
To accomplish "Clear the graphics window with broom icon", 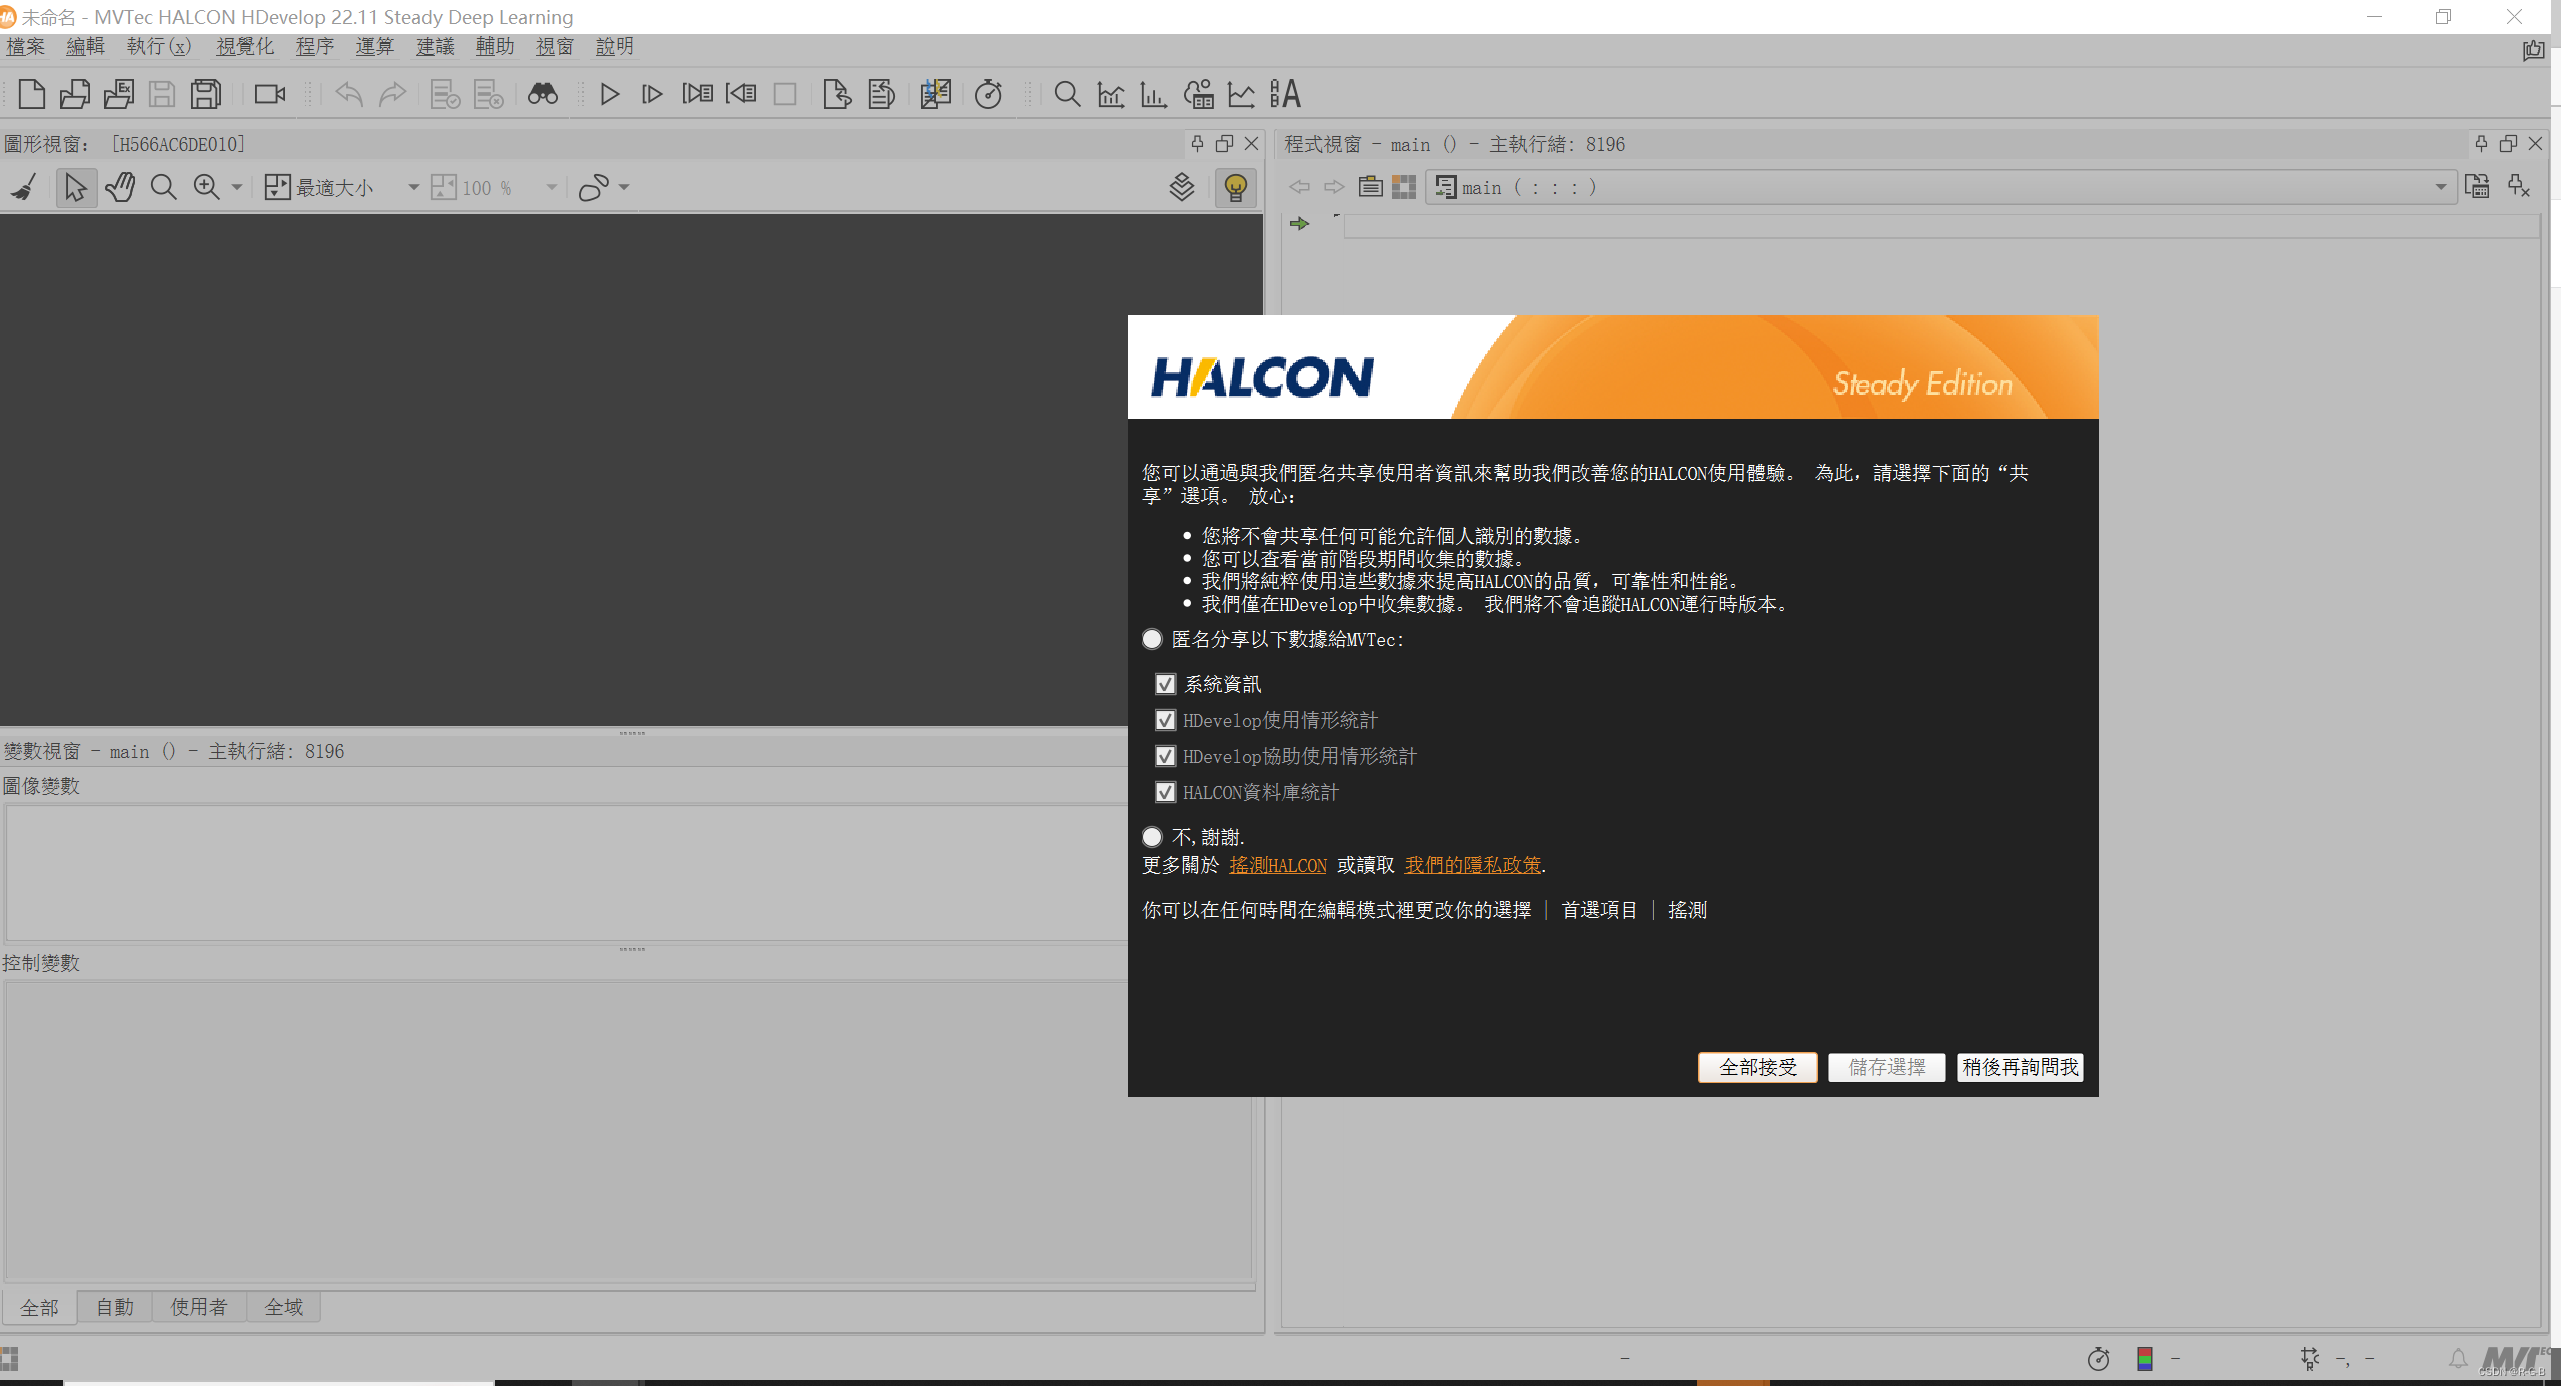I will [x=24, y=187].
